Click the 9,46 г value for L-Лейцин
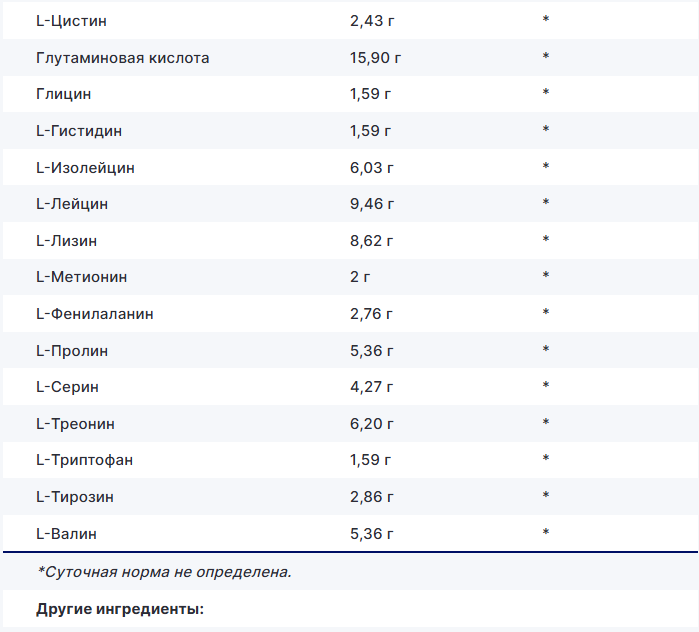699x632 pixels. tap(372, 204)
